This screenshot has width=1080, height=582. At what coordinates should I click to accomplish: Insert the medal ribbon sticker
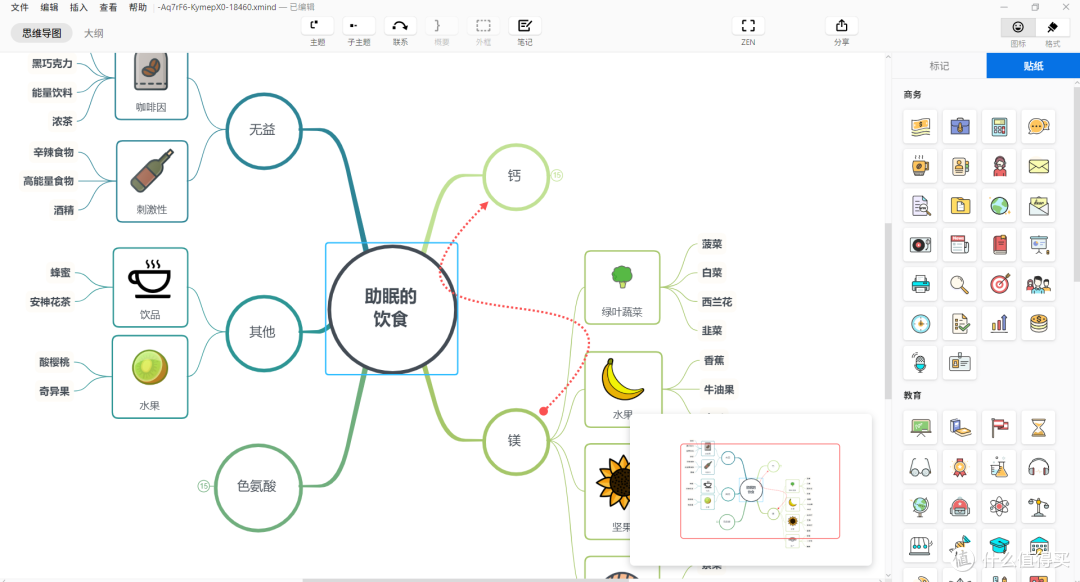[x=959, y=468]
